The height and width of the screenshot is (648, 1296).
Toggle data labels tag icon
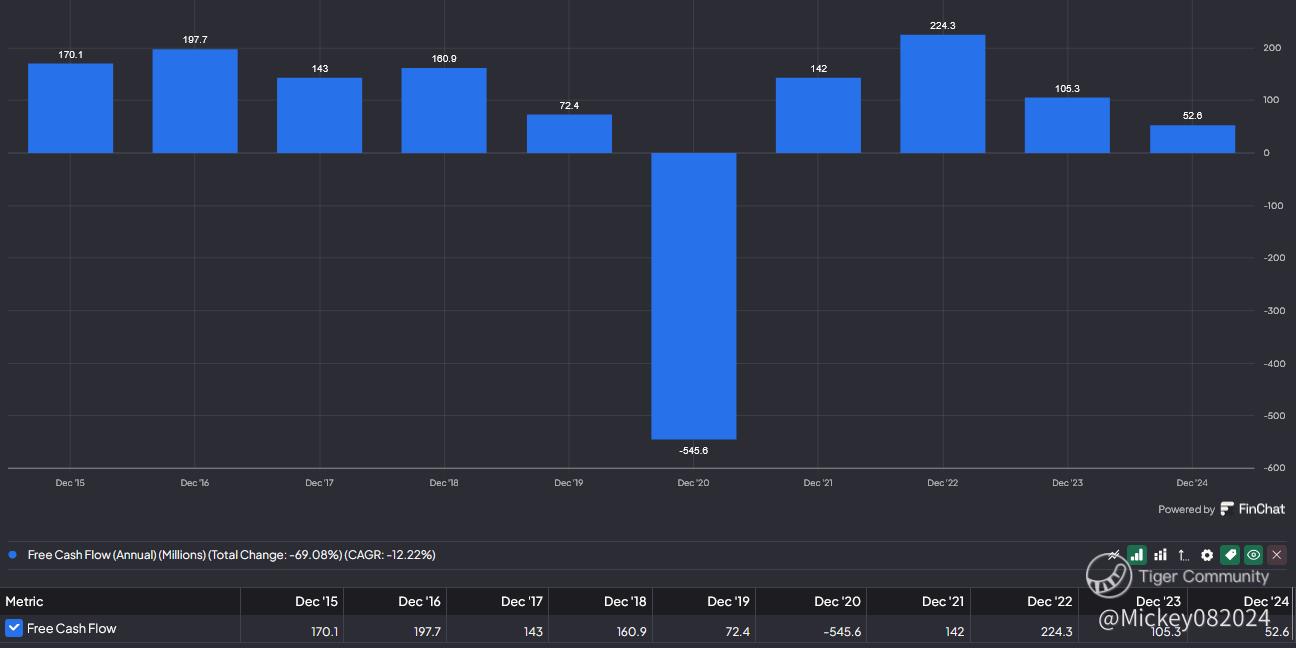point(1230,555)
